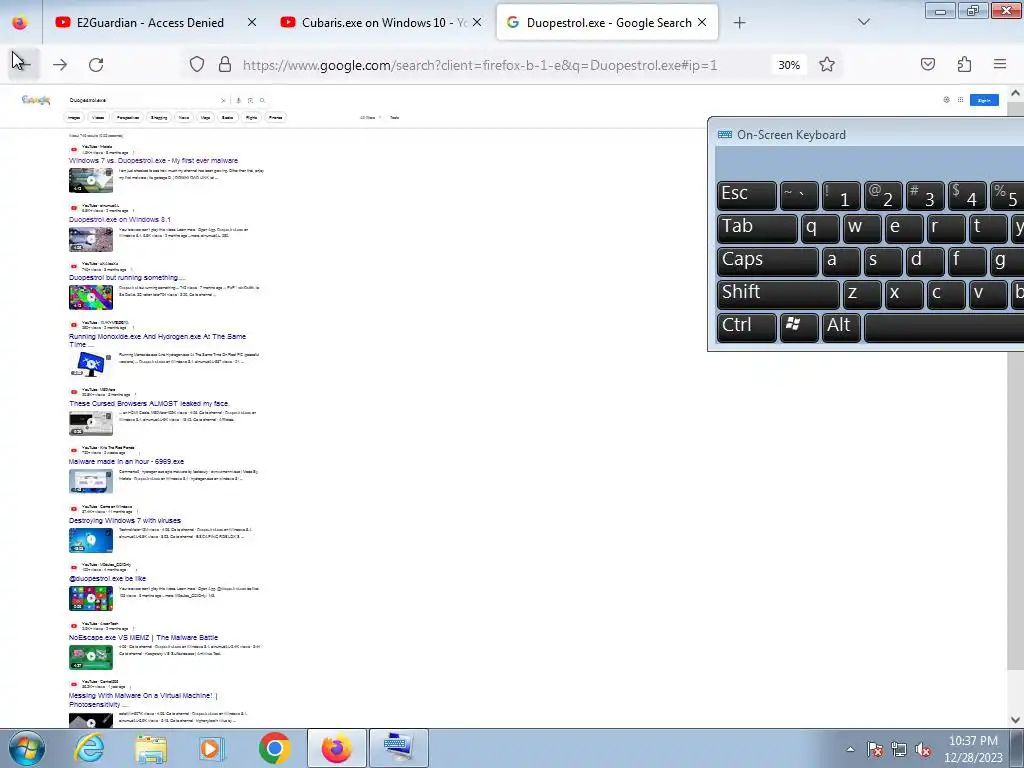Open a new tab with plus
1024x768 pixels.
739,23
